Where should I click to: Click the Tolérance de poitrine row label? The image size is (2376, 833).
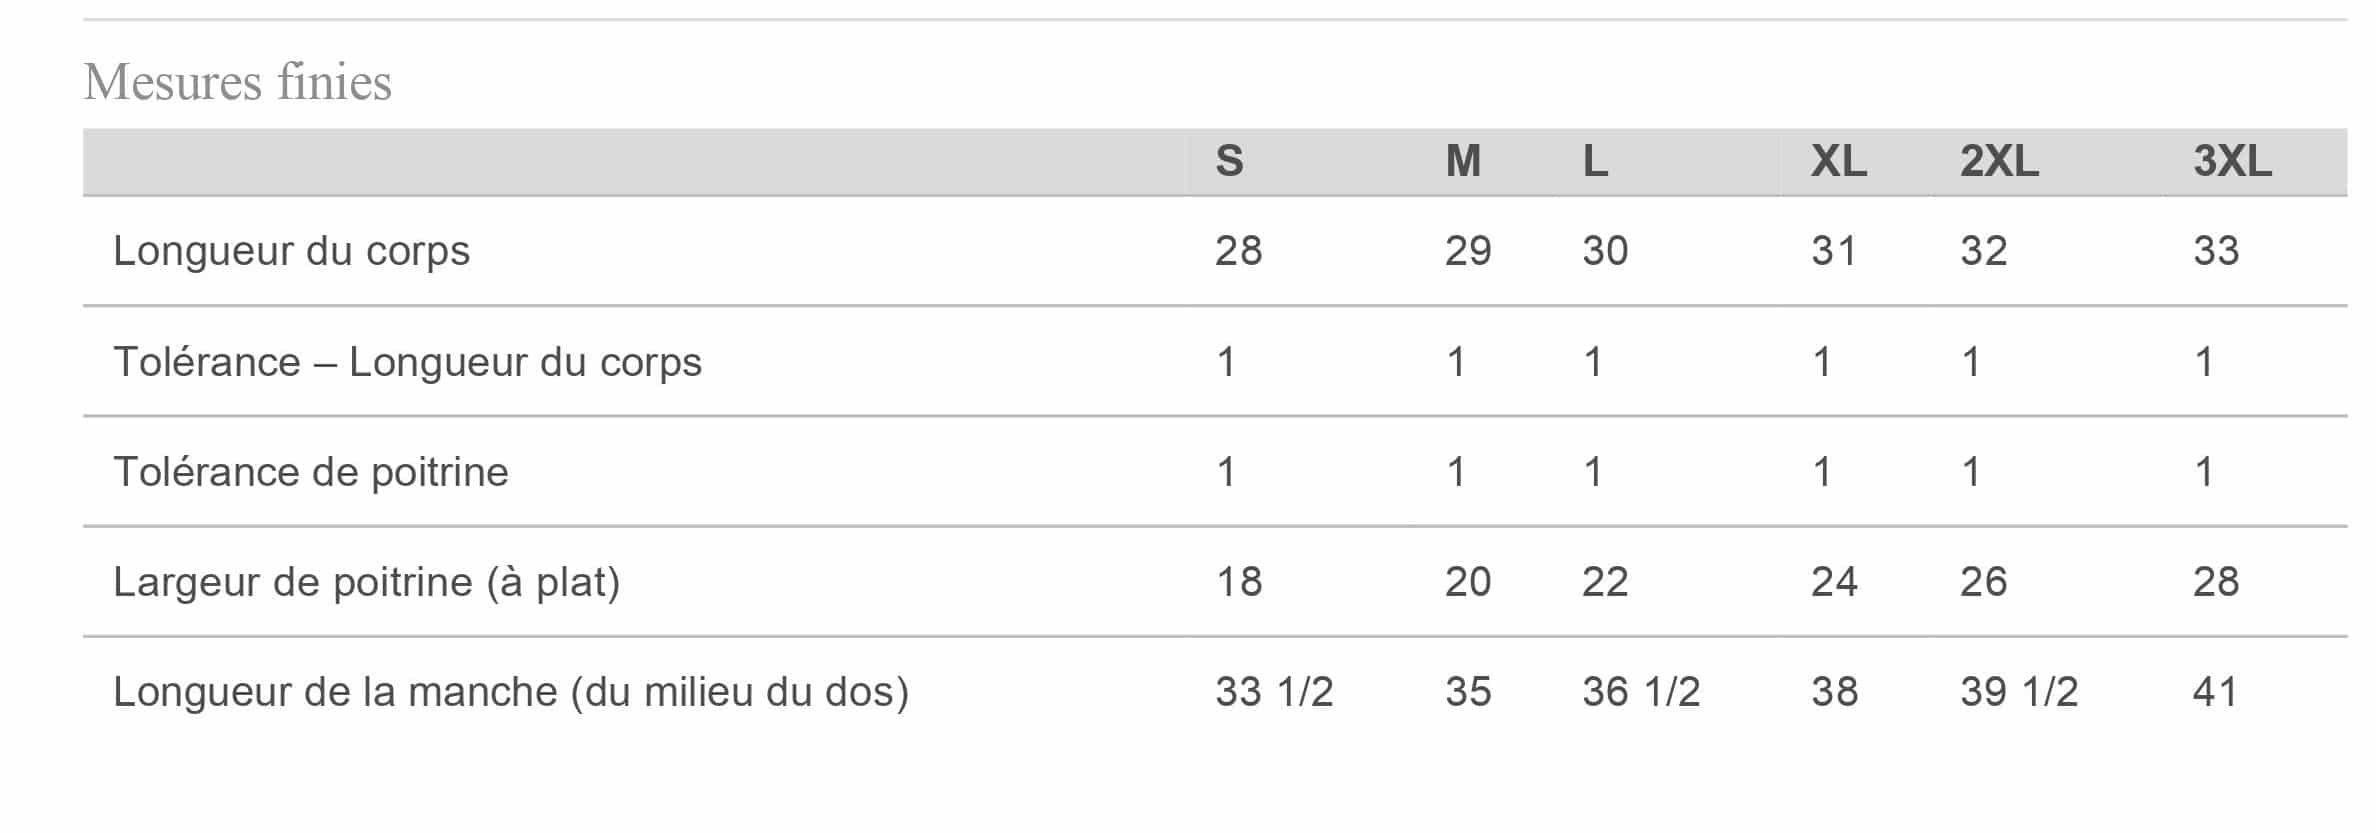[311, 472]
